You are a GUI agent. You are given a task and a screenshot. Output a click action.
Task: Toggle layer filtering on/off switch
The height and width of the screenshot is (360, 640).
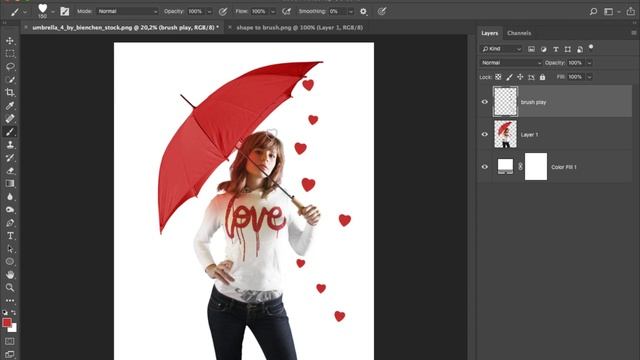591,48
